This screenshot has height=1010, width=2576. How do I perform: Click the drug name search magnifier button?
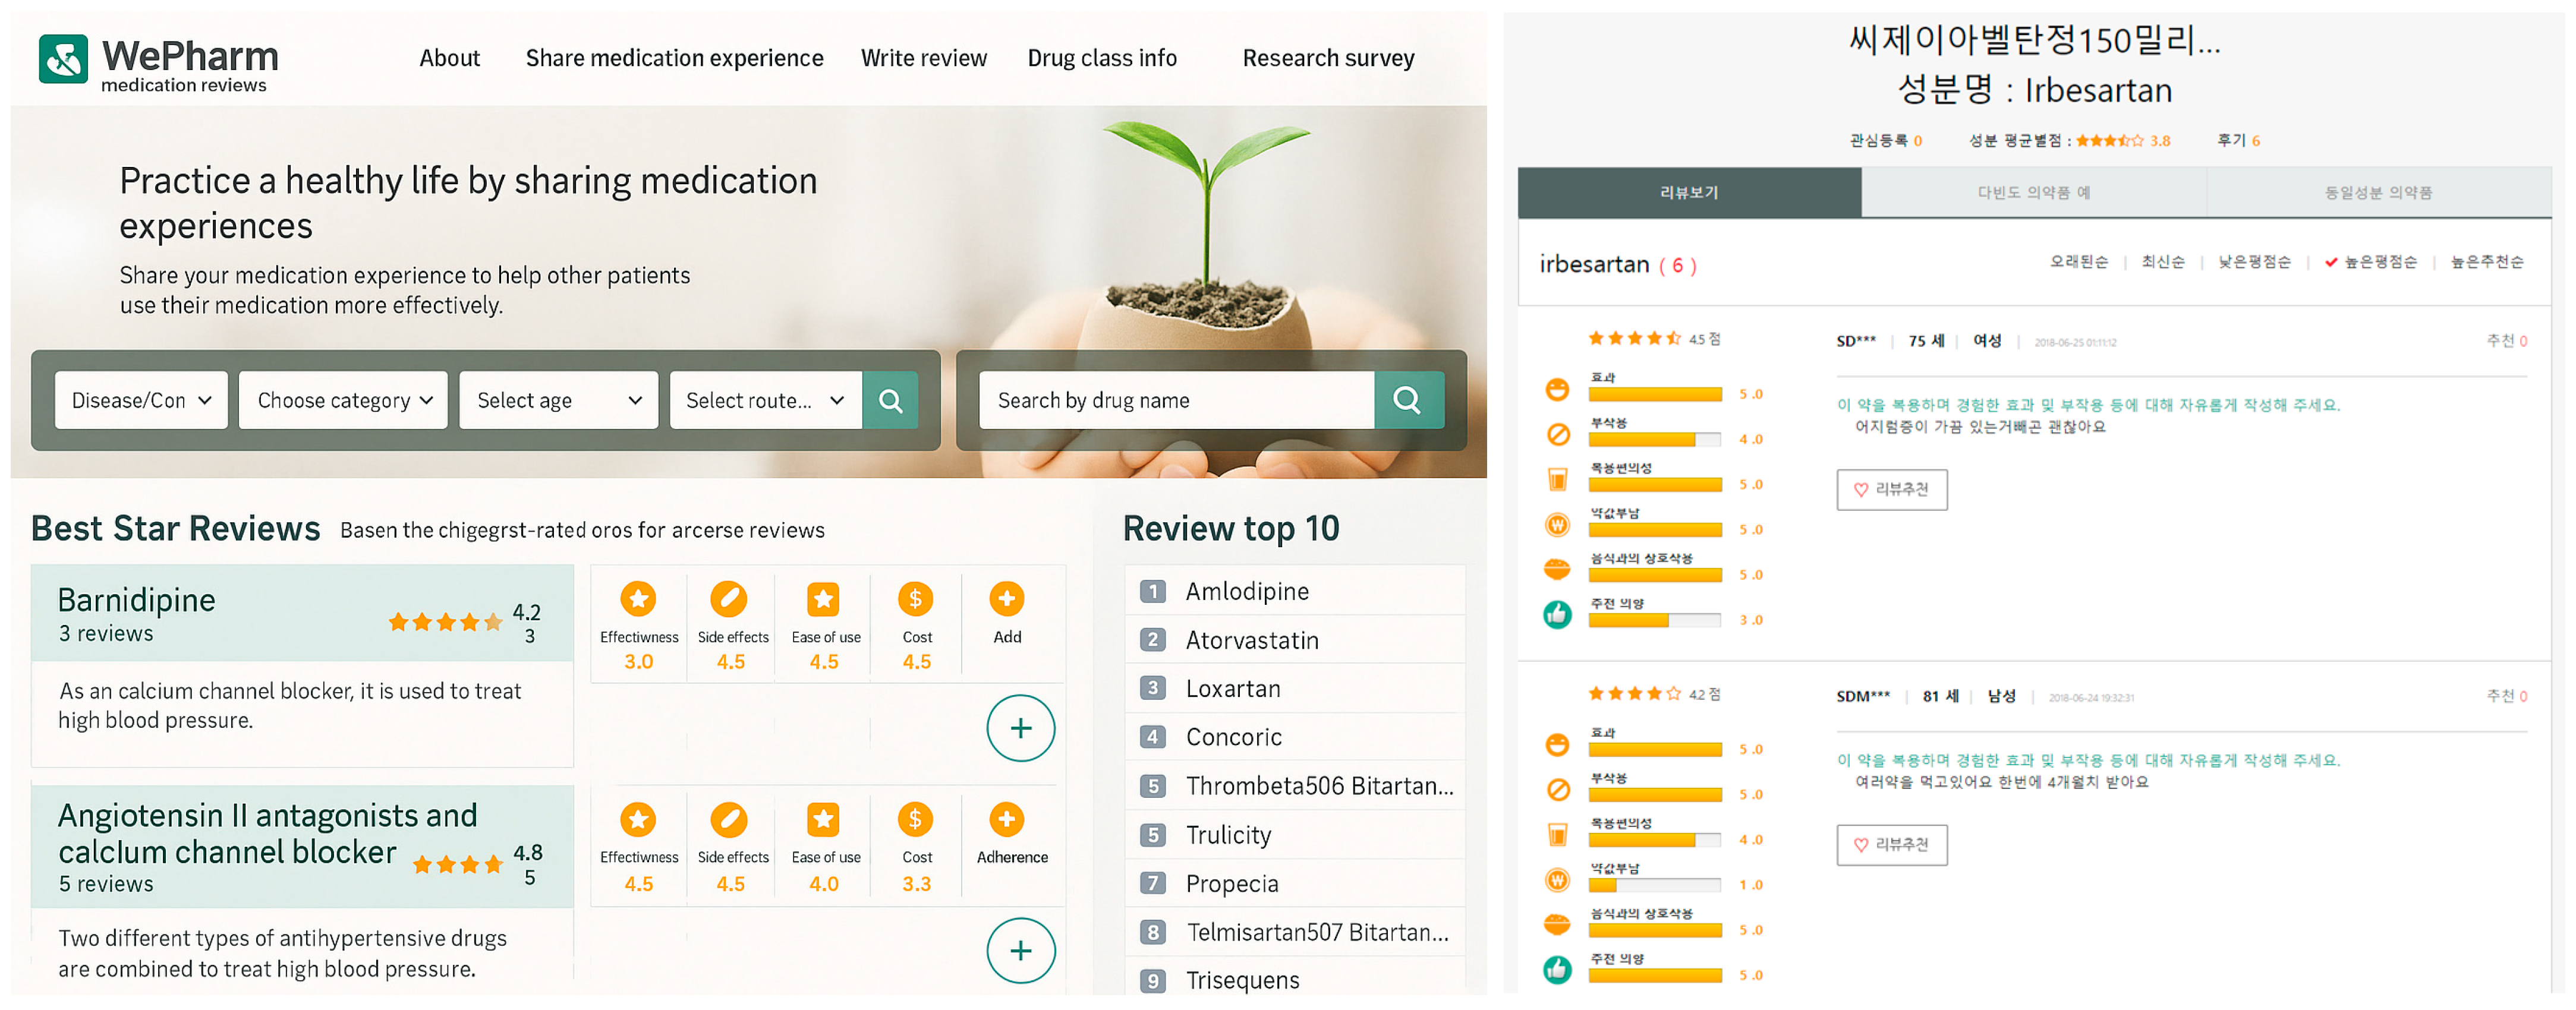tap(1407, 401)
